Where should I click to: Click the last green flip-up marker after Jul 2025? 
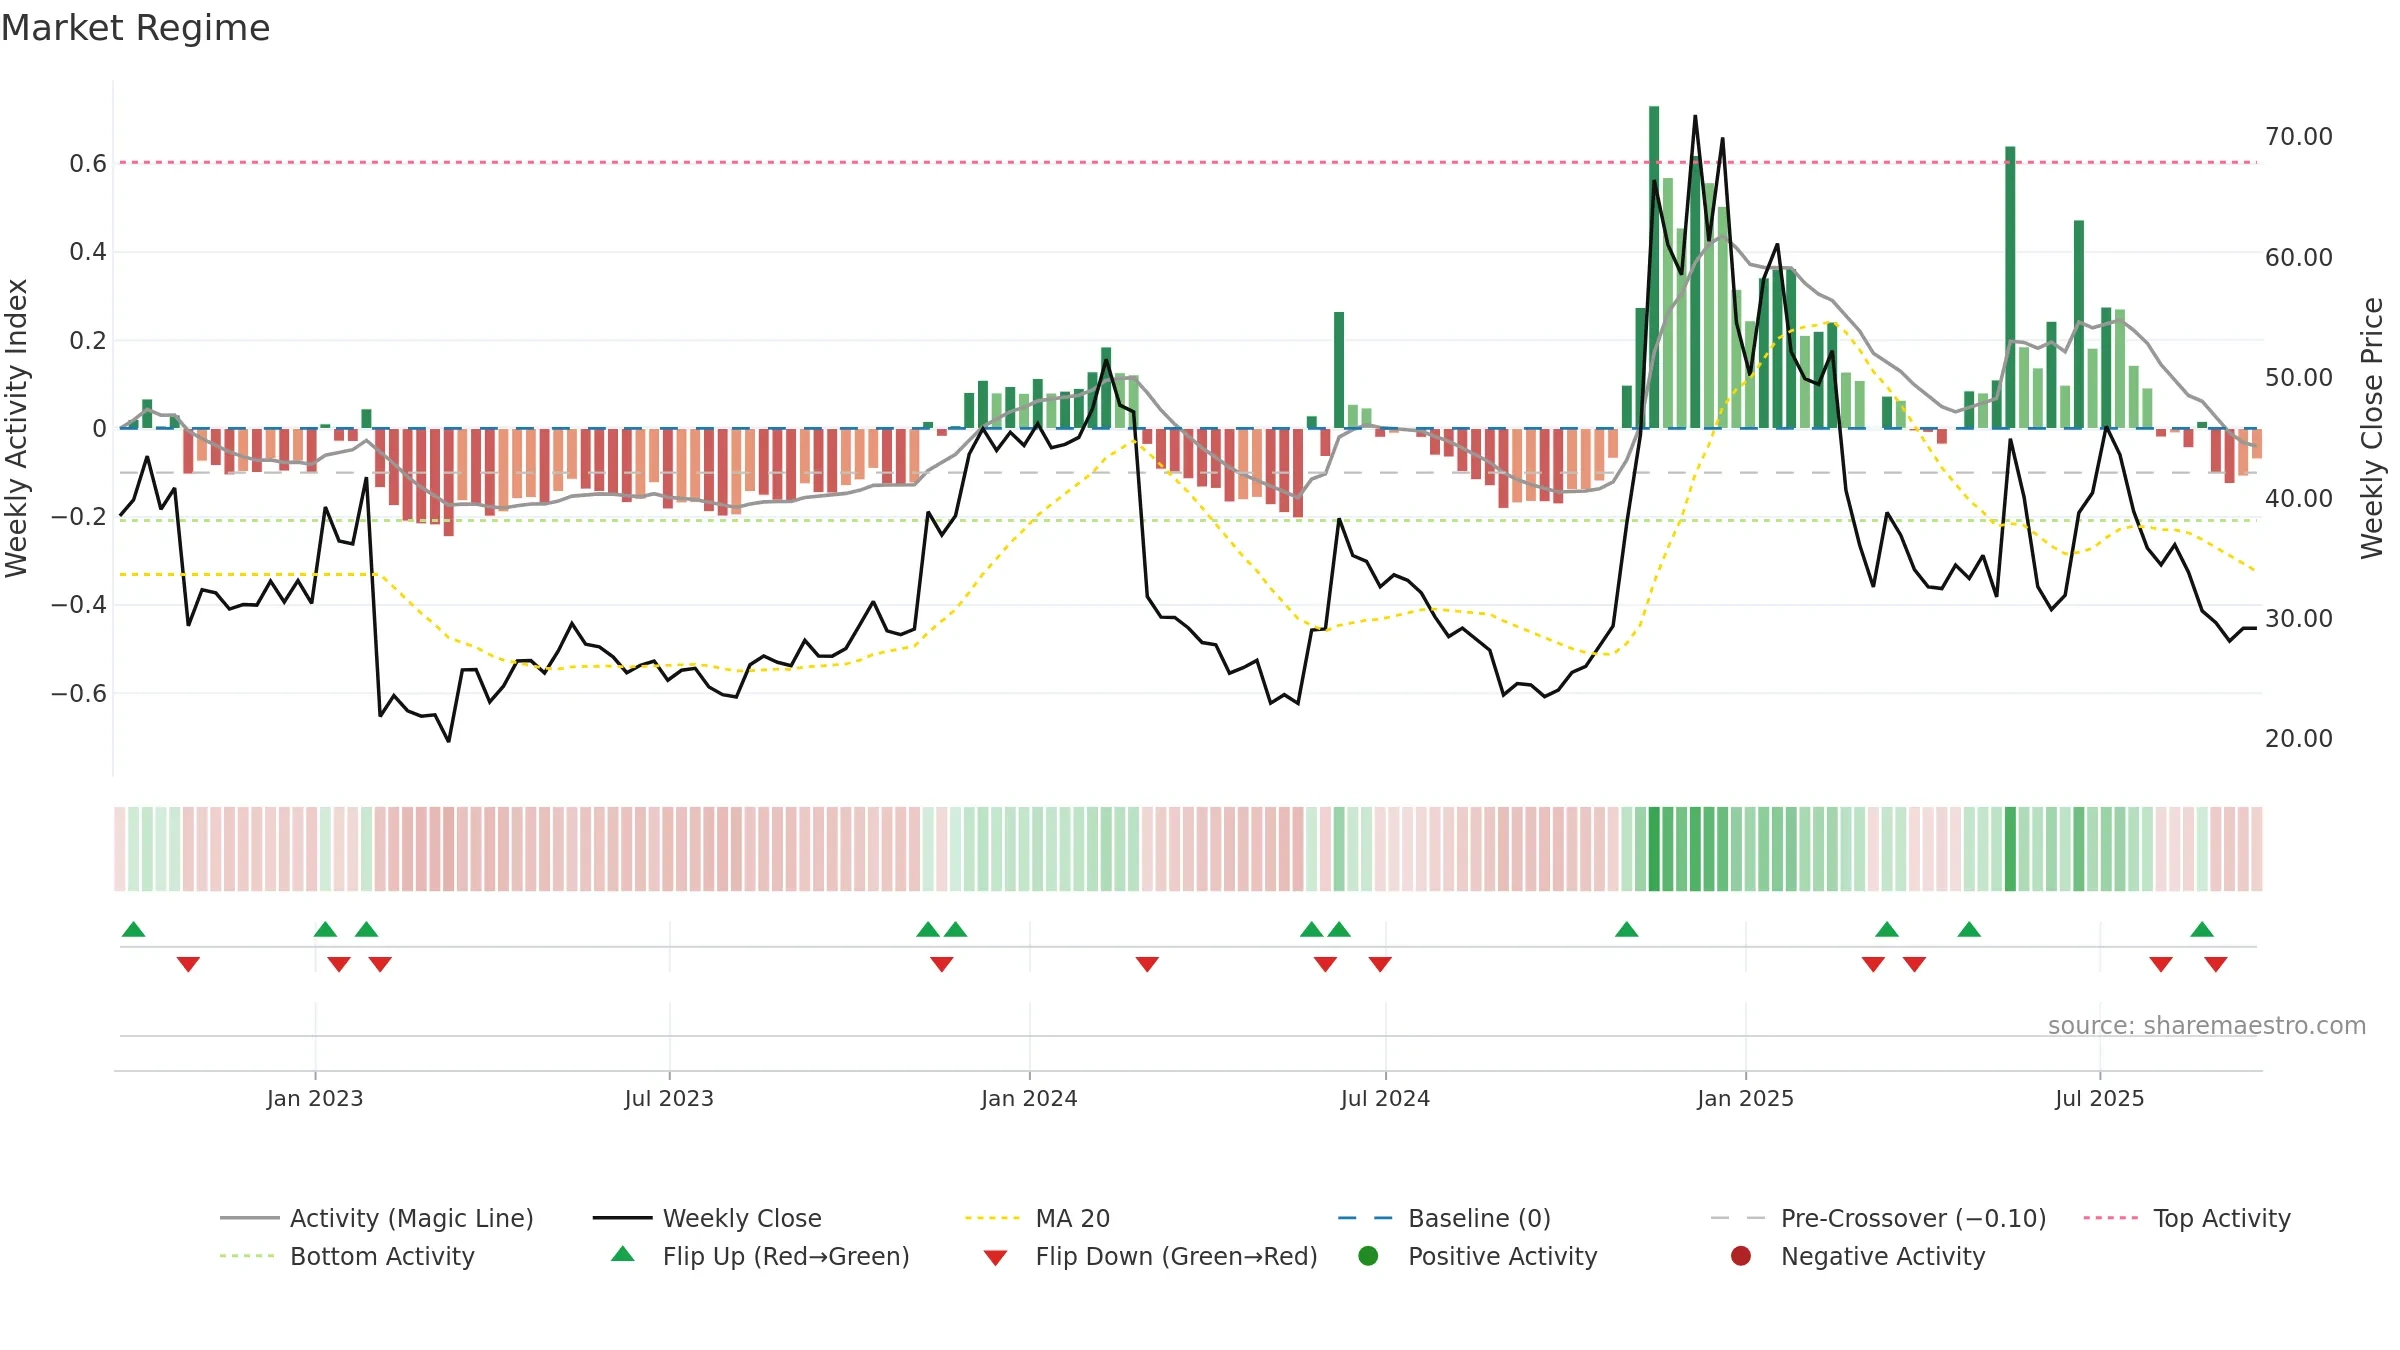click(2202, 929)
